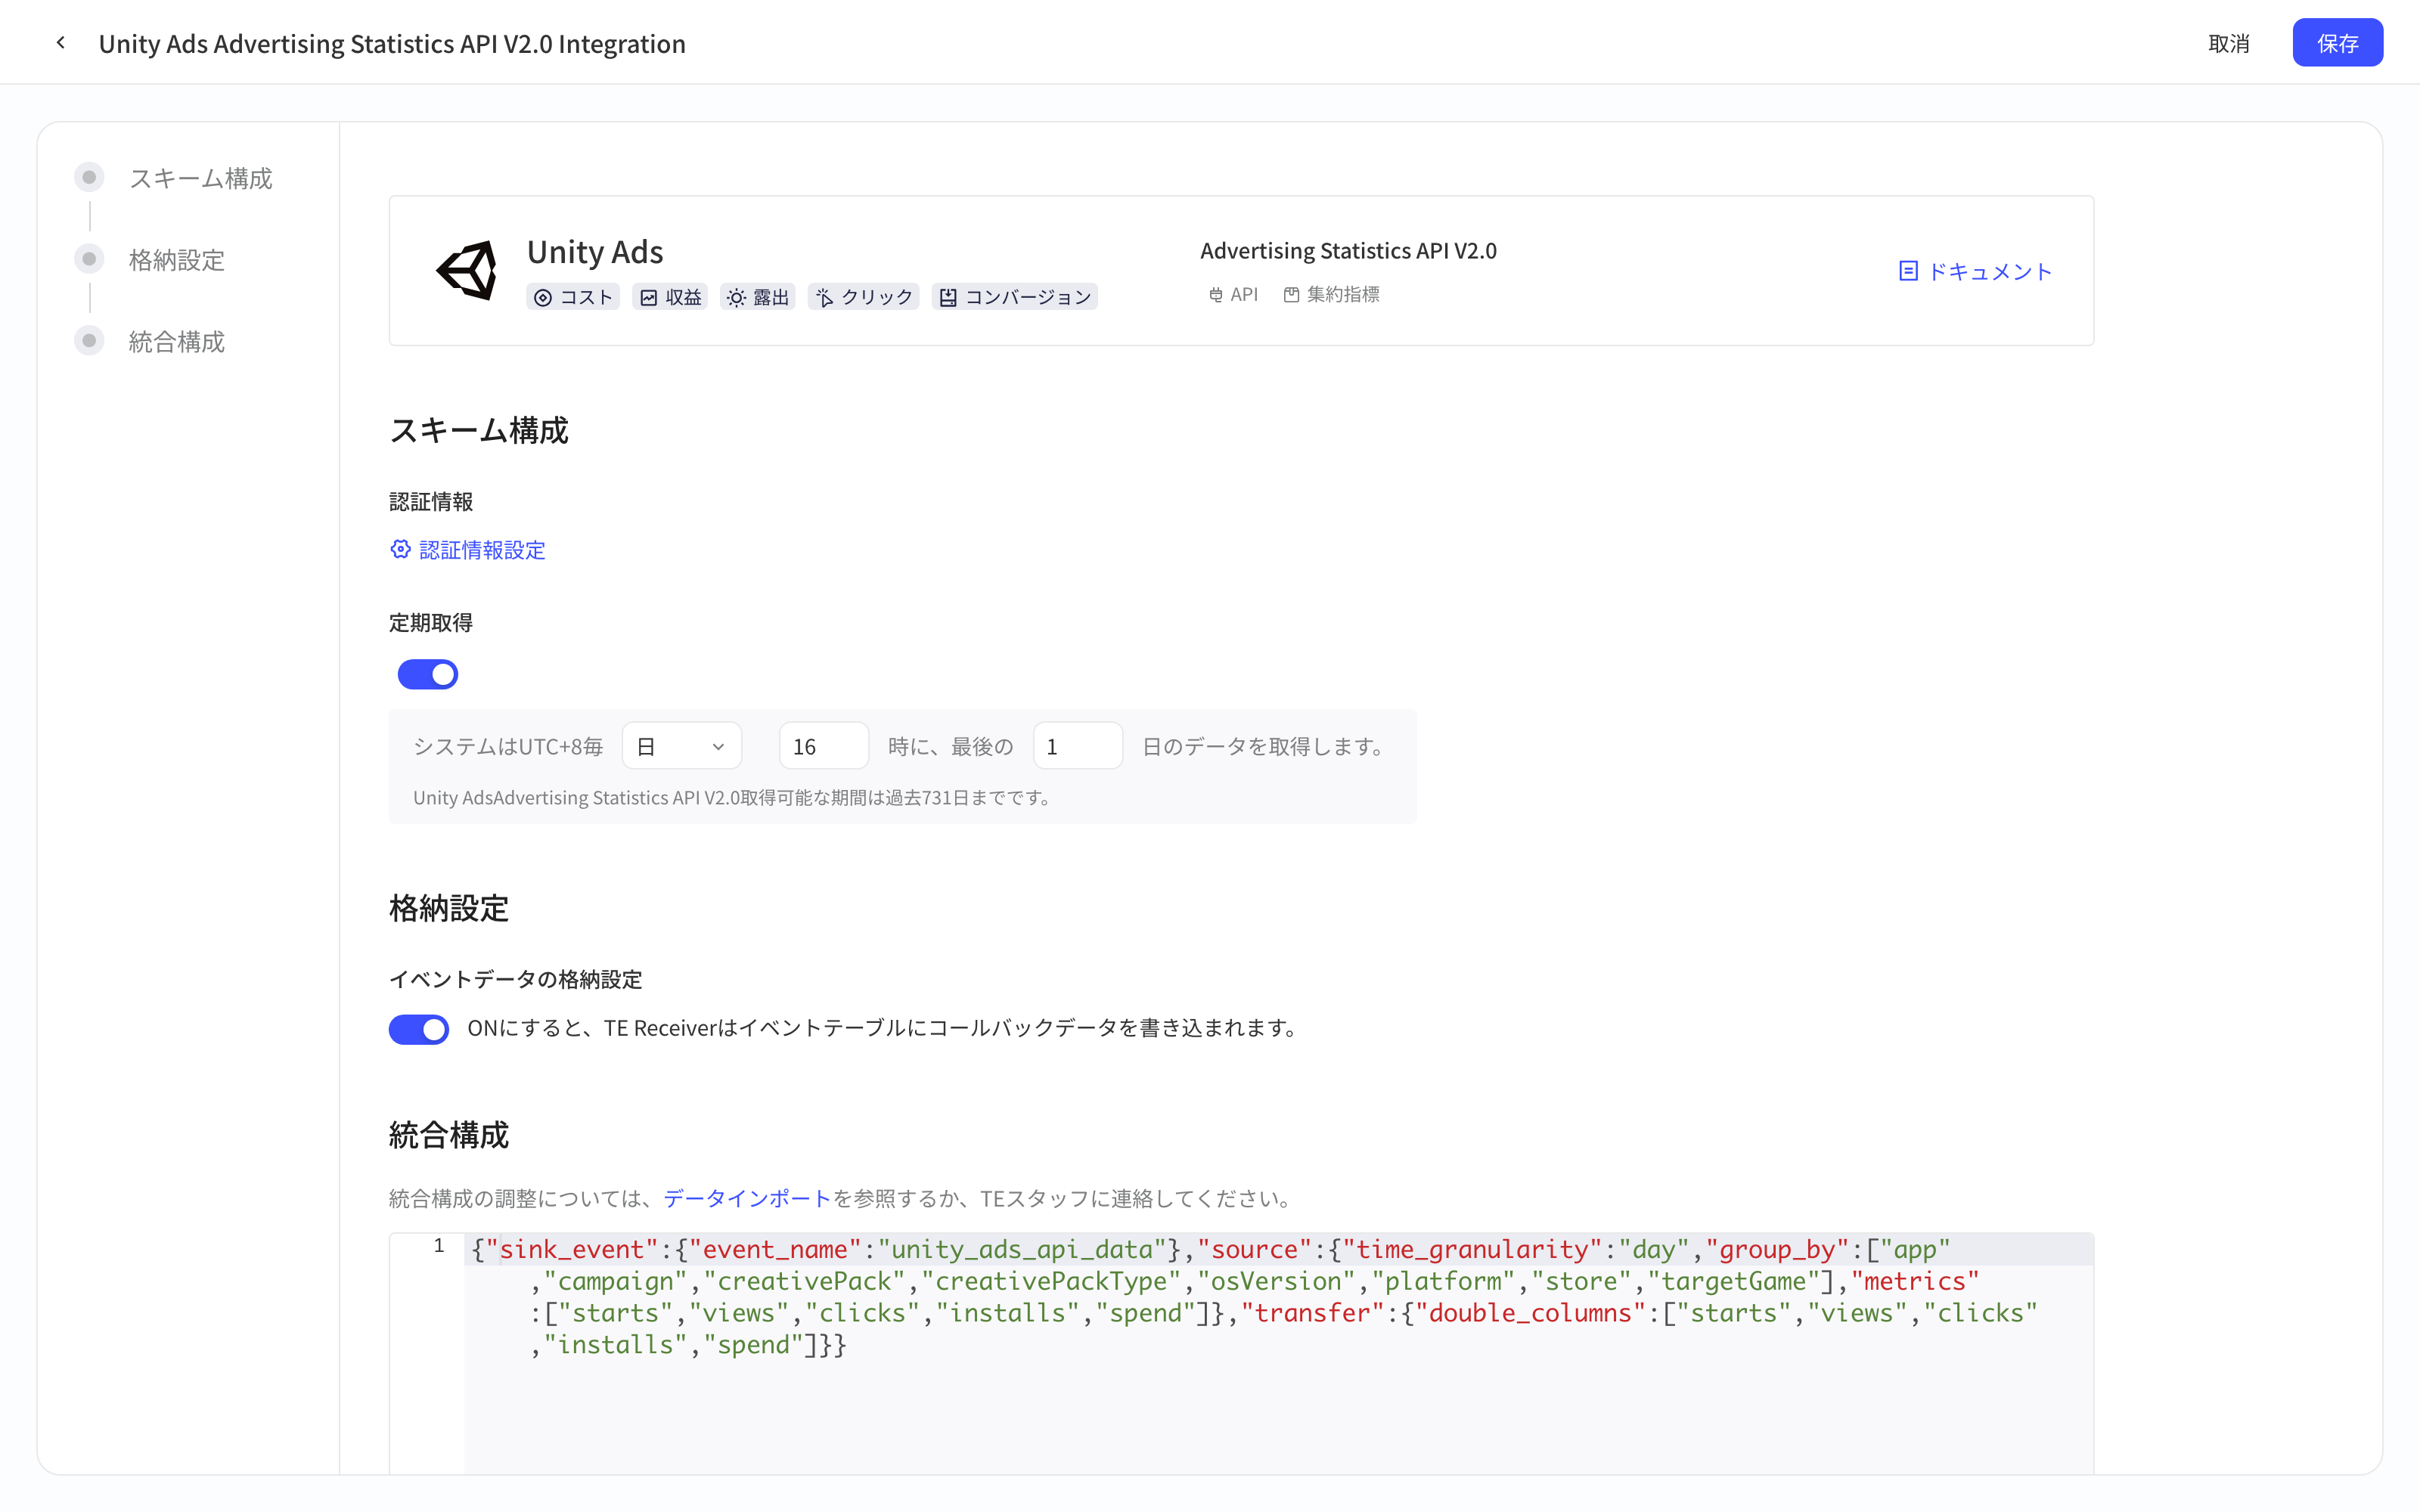Click the days input showing 1
The image size is (2420, 1512).
pos(1078,746)
